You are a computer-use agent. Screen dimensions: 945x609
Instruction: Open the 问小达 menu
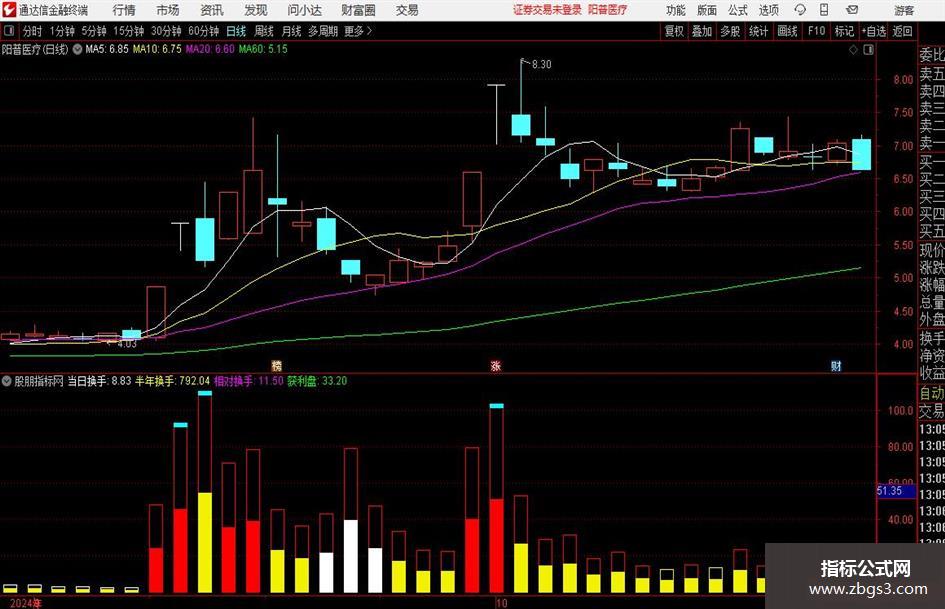(304, 10)
